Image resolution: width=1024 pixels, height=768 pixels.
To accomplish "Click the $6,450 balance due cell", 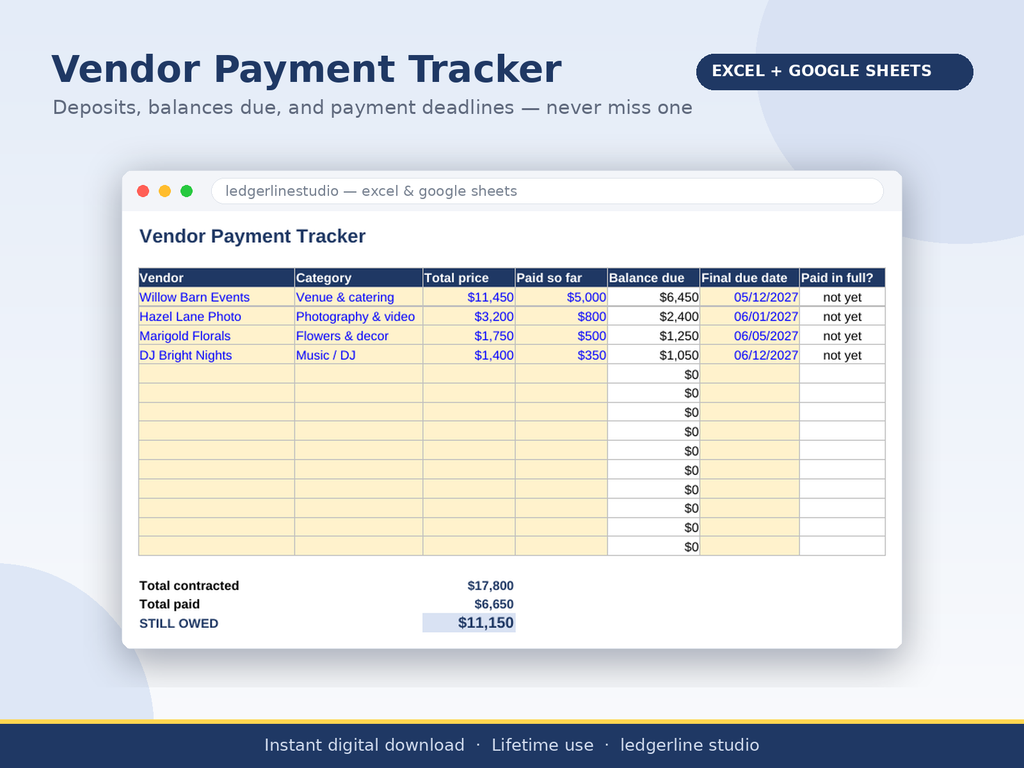I will tap(653, 297).
